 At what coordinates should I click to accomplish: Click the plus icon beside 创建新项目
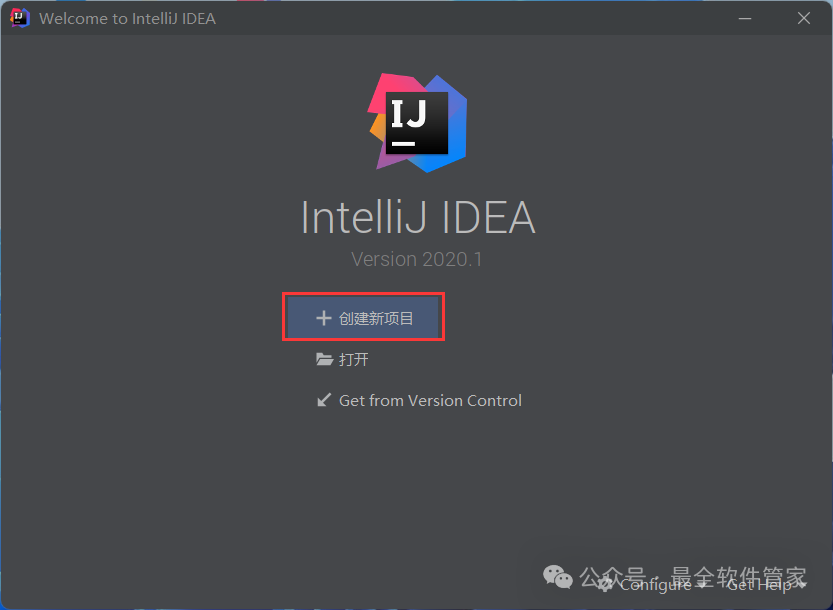324,318
